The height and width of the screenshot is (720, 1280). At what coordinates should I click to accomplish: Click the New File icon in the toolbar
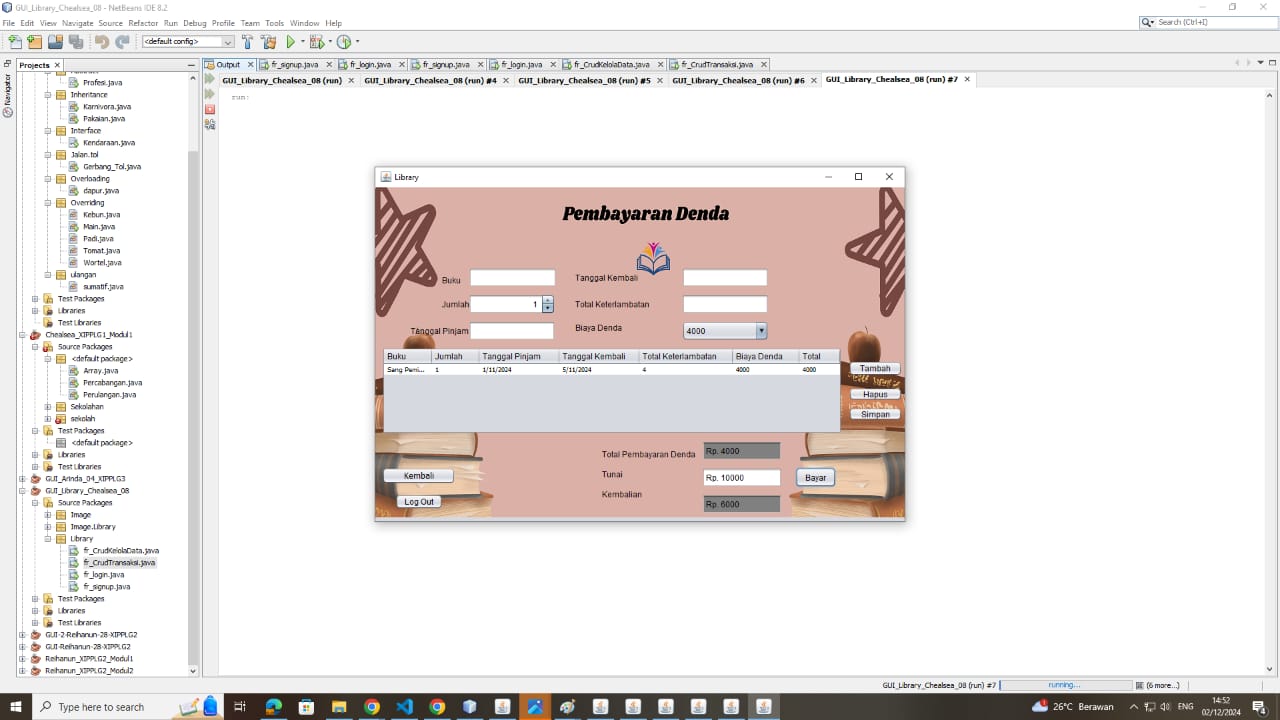coord(15,42)
